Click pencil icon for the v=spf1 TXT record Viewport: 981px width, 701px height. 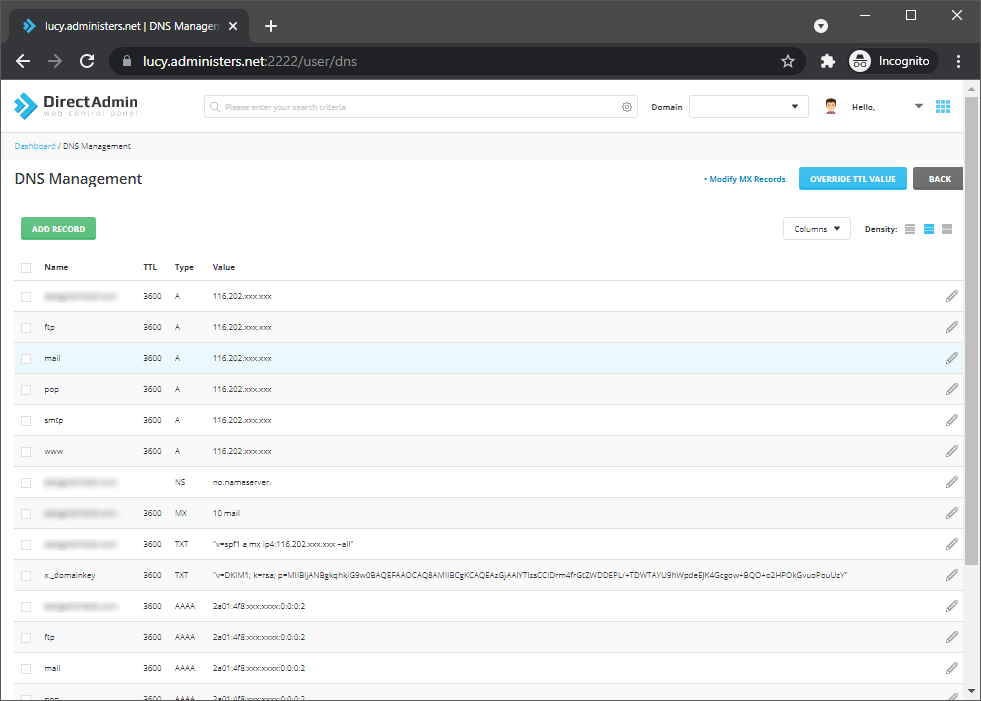(x=952, y=545)
